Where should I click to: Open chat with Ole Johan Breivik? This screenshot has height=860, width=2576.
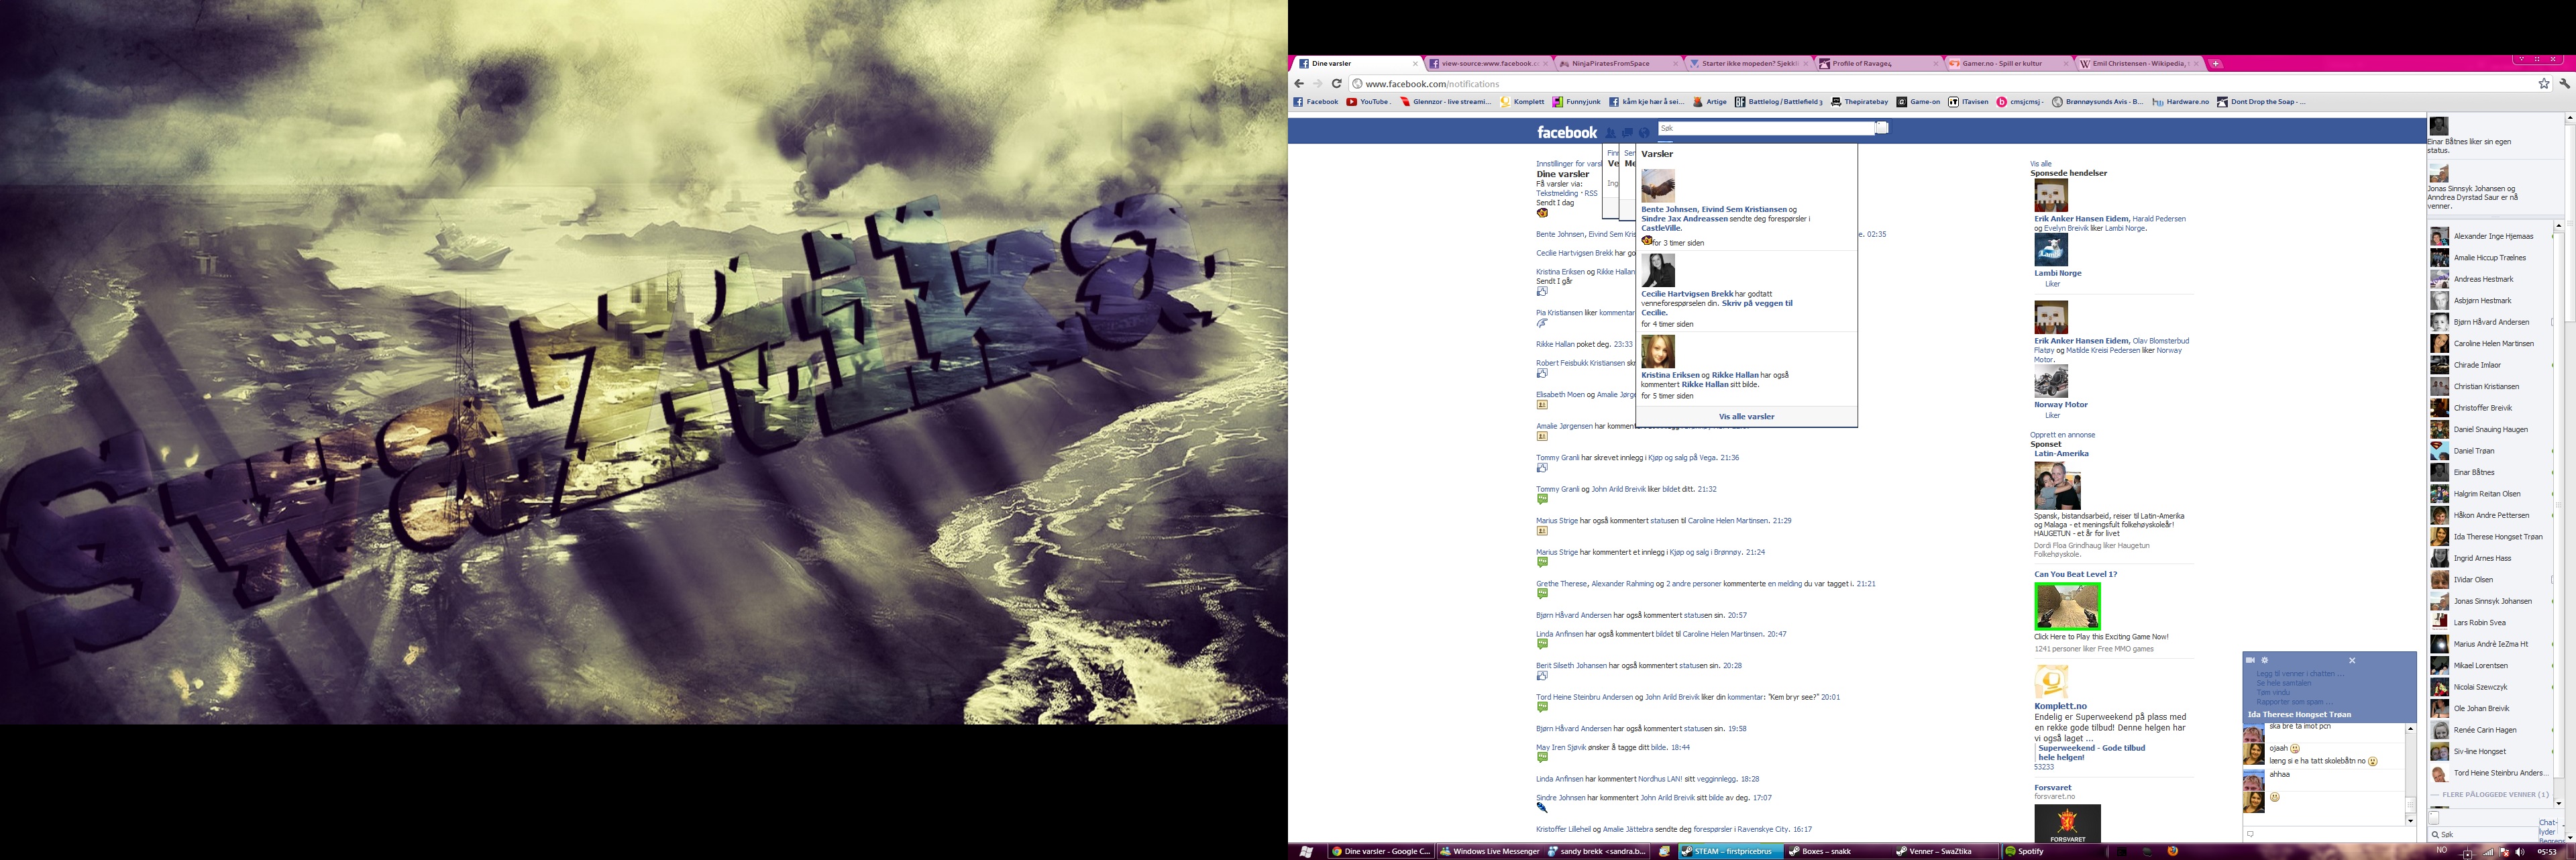point(2491,708)
